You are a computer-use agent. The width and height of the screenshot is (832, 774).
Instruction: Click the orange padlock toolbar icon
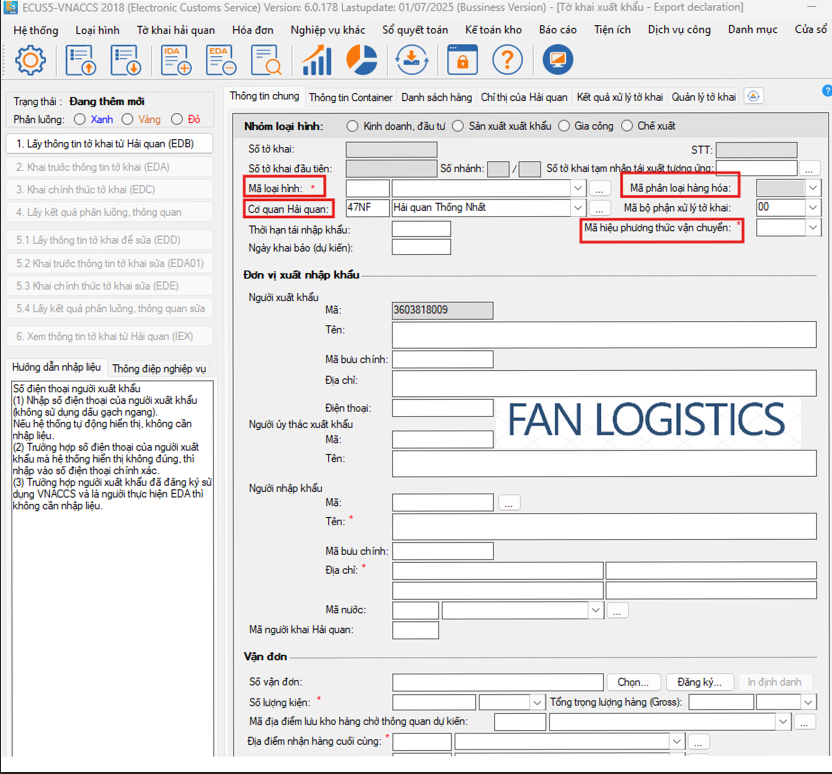pos(462,60)
